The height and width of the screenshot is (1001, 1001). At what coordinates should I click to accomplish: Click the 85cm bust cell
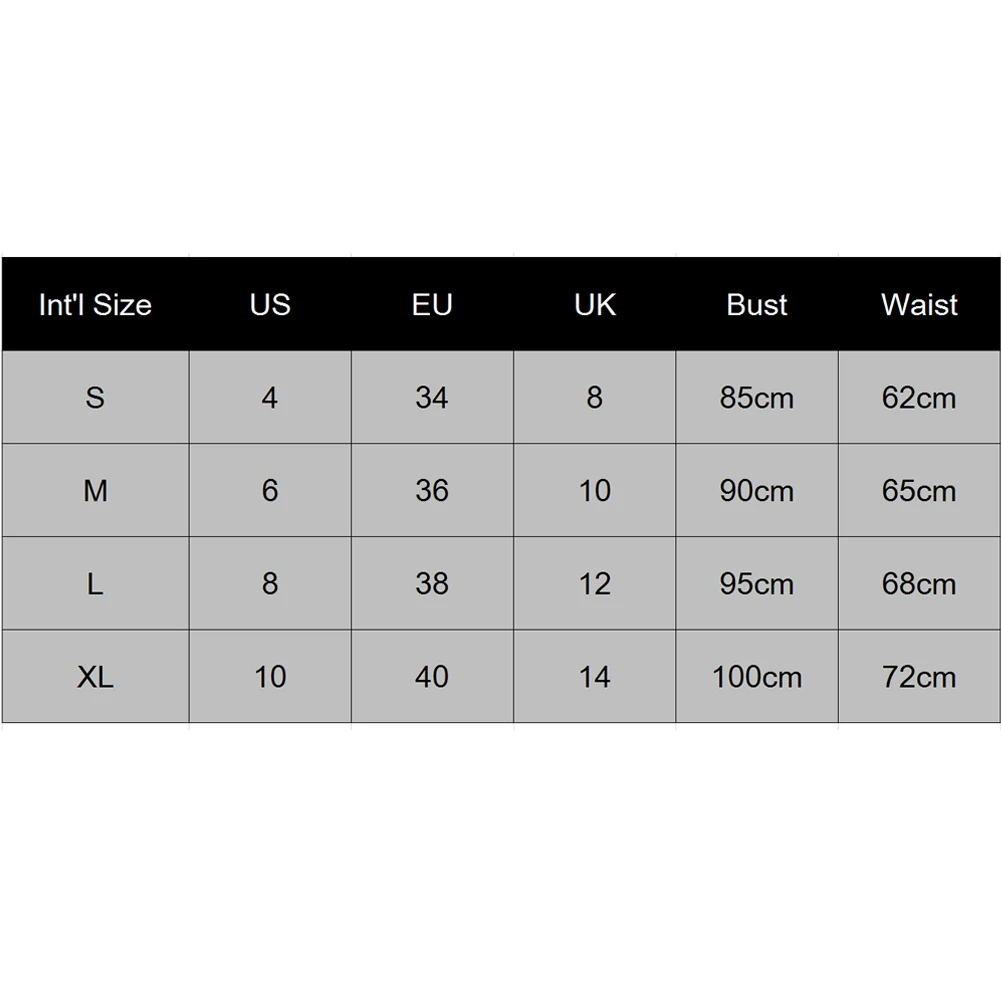(x=757, y=398)
